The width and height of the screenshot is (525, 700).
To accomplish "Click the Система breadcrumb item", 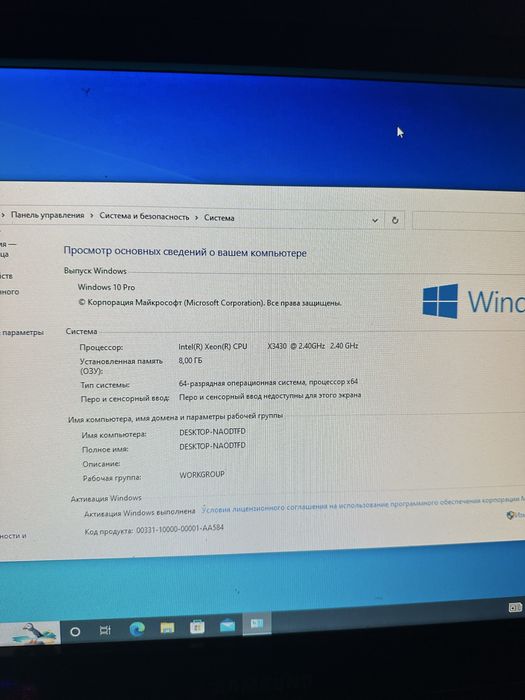I will click(x=219, y=218).
